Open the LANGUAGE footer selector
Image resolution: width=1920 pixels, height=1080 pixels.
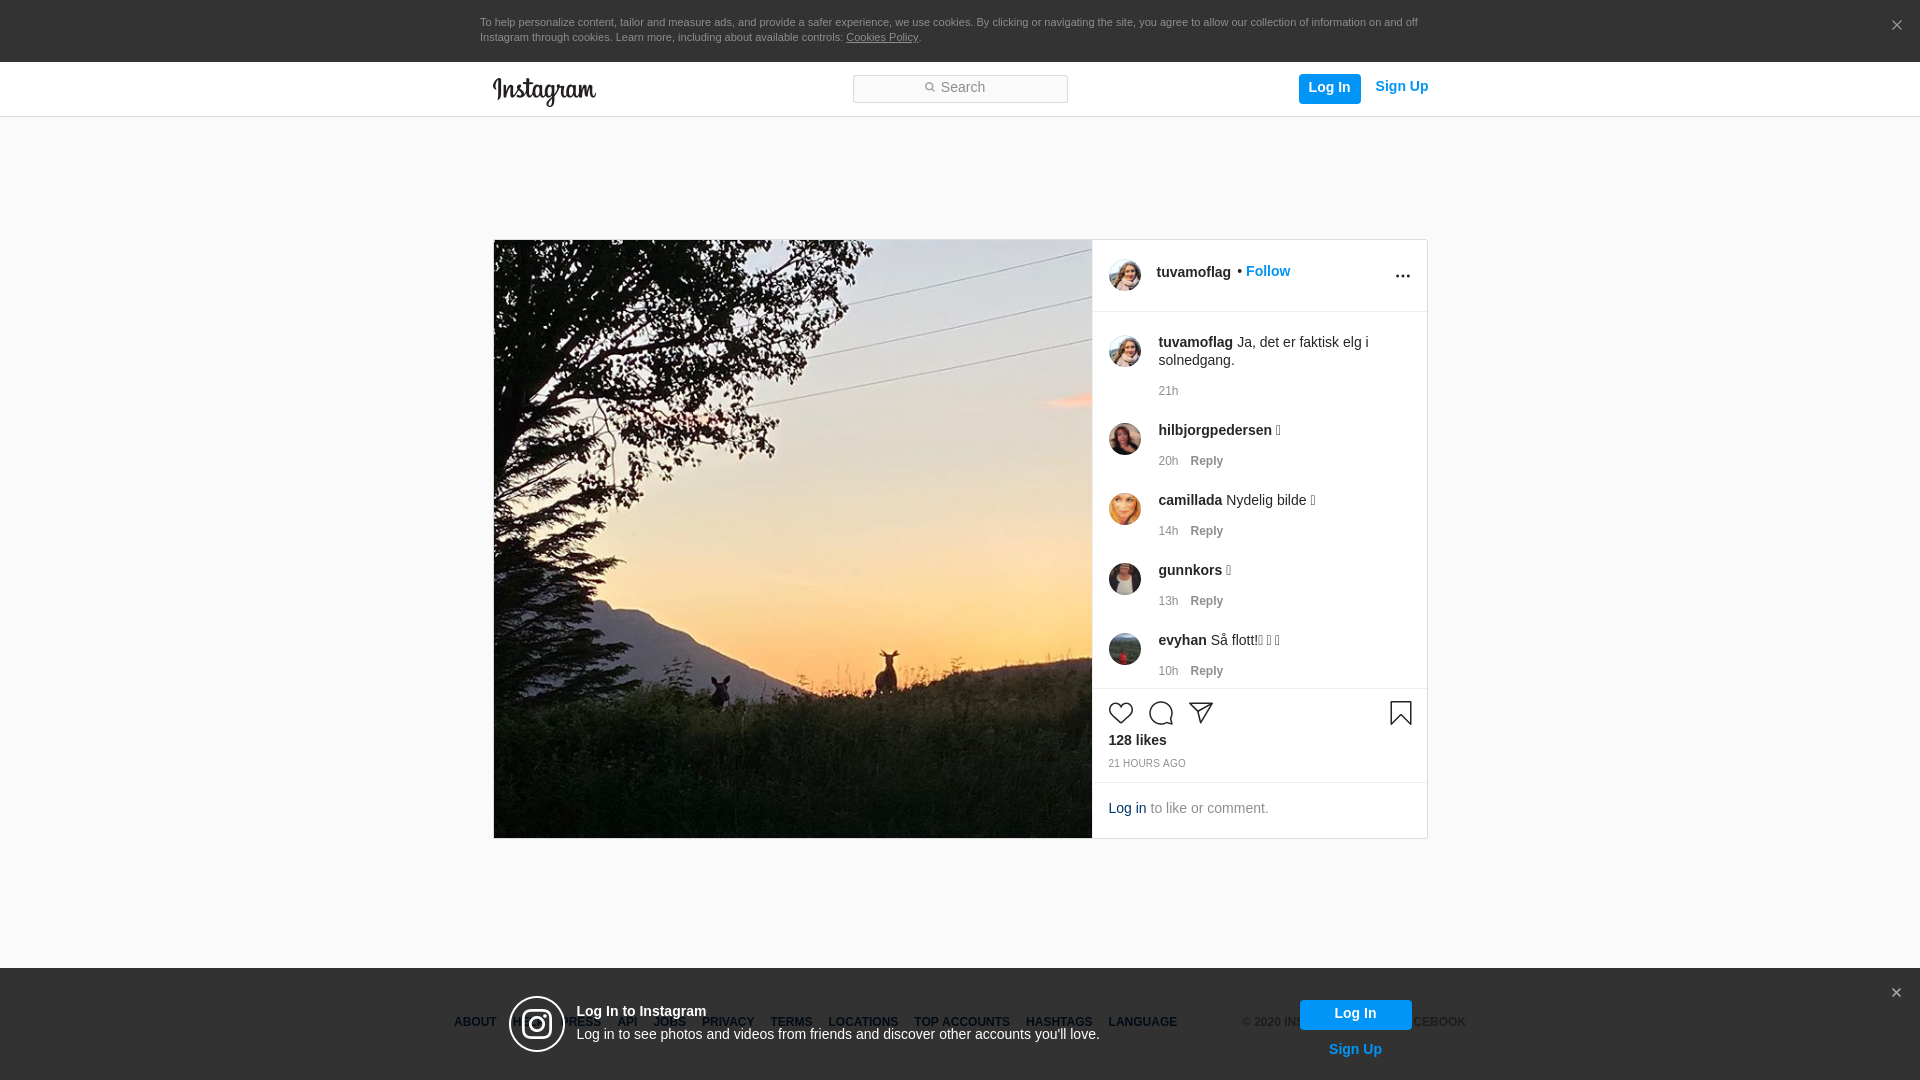(1142, 1022)
